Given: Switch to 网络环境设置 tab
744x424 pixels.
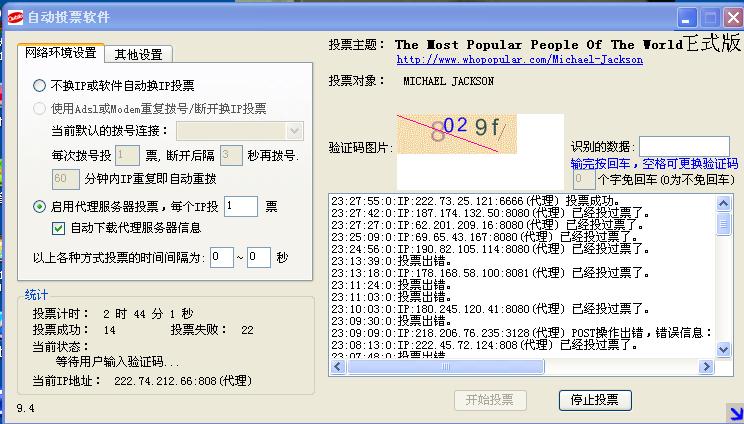Looking at the screenshot, I should pyautogui.click(x=61, y=53).
